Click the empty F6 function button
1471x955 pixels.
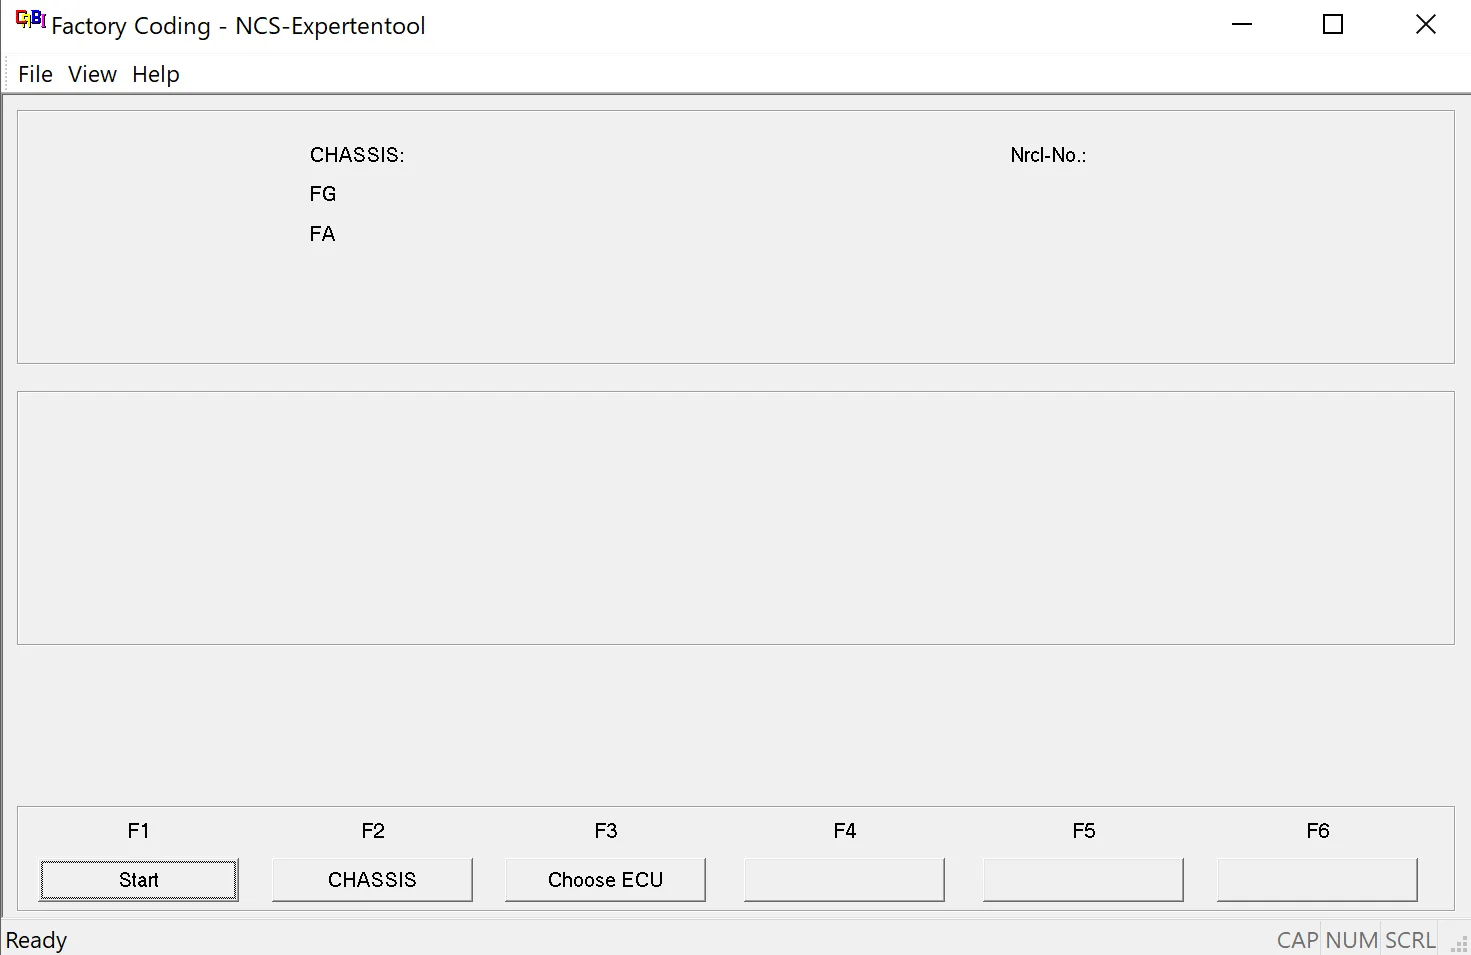[1317, 880]
